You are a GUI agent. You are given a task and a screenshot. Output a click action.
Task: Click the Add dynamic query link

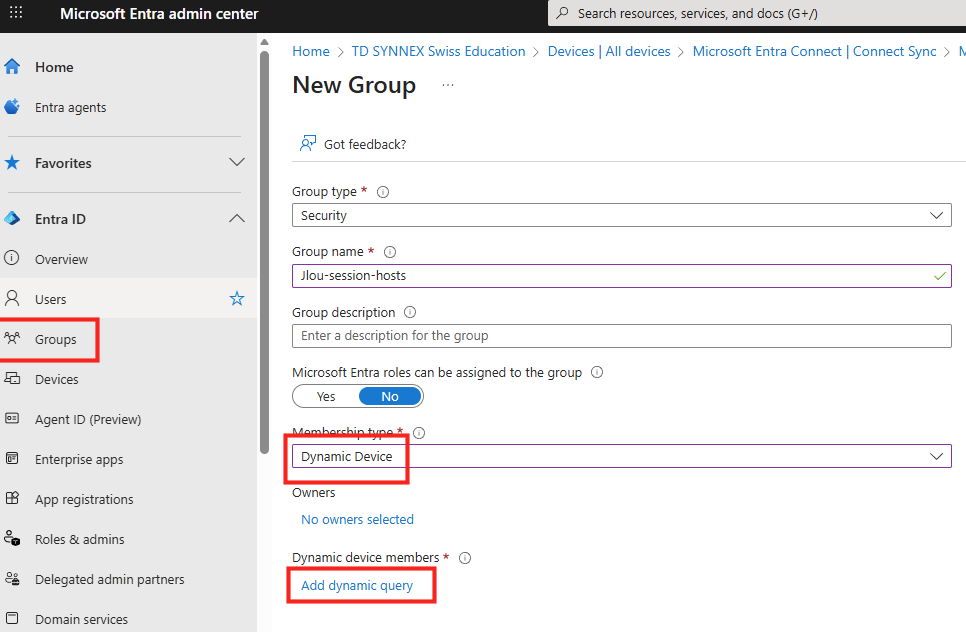(357, 585)
